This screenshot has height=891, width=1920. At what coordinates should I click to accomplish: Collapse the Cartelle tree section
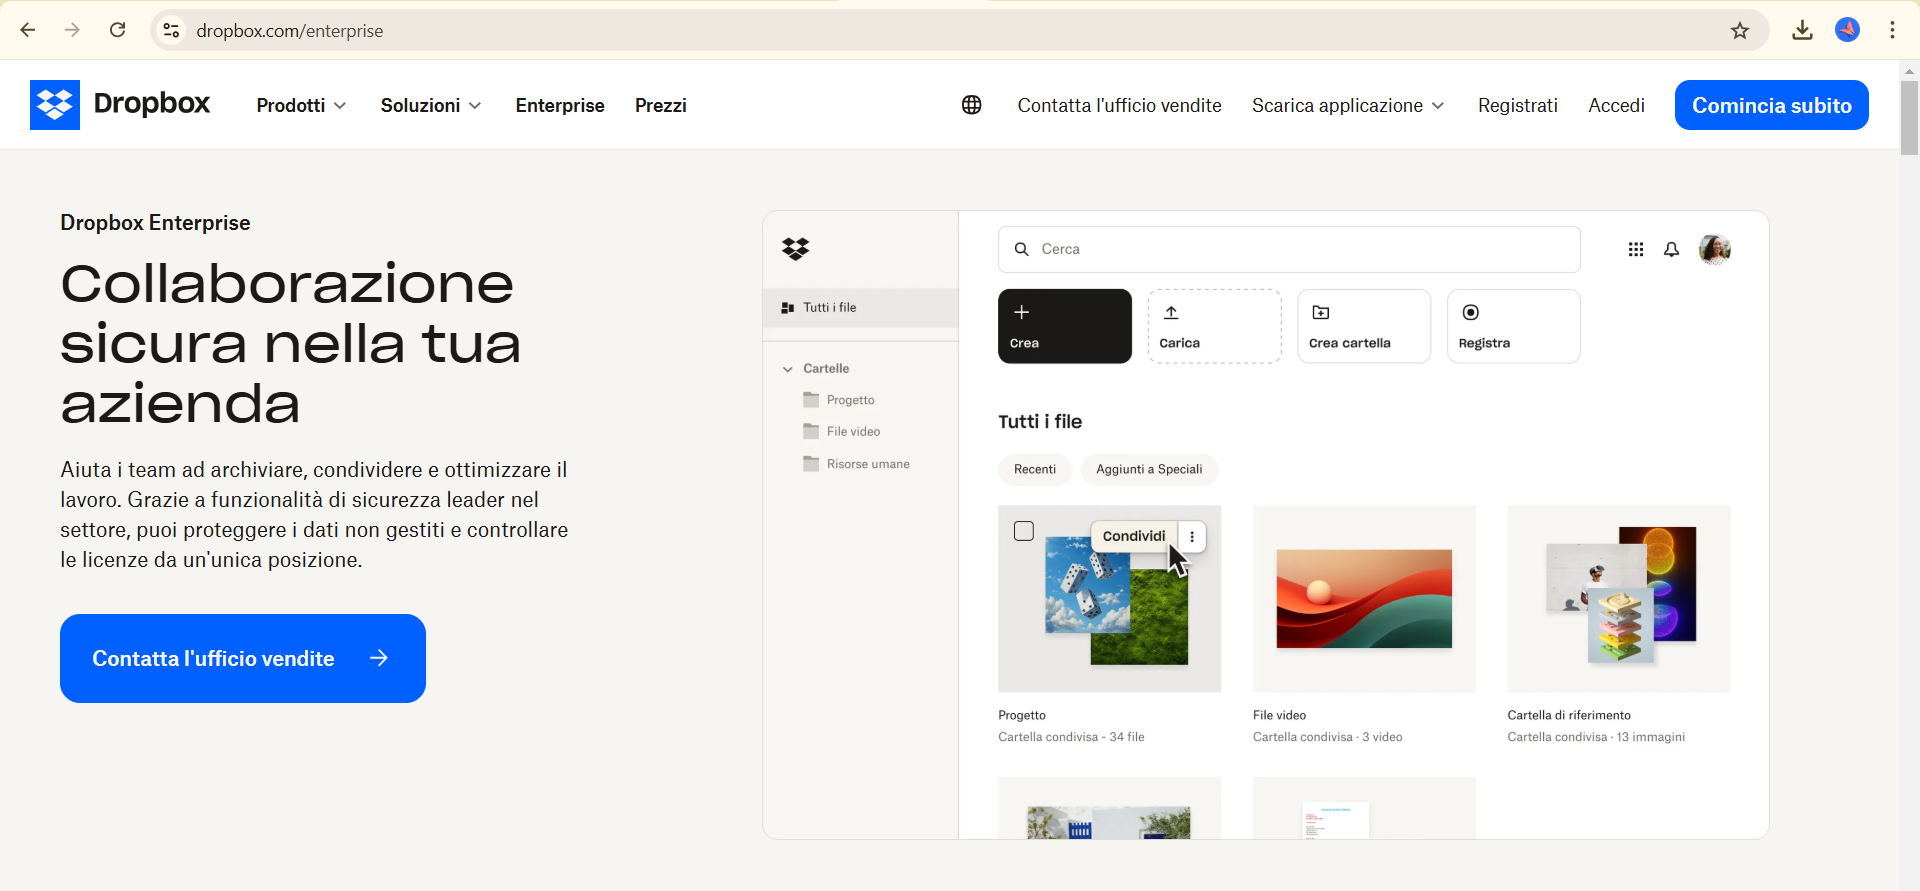pyautogui.click(x=788, y=369)
